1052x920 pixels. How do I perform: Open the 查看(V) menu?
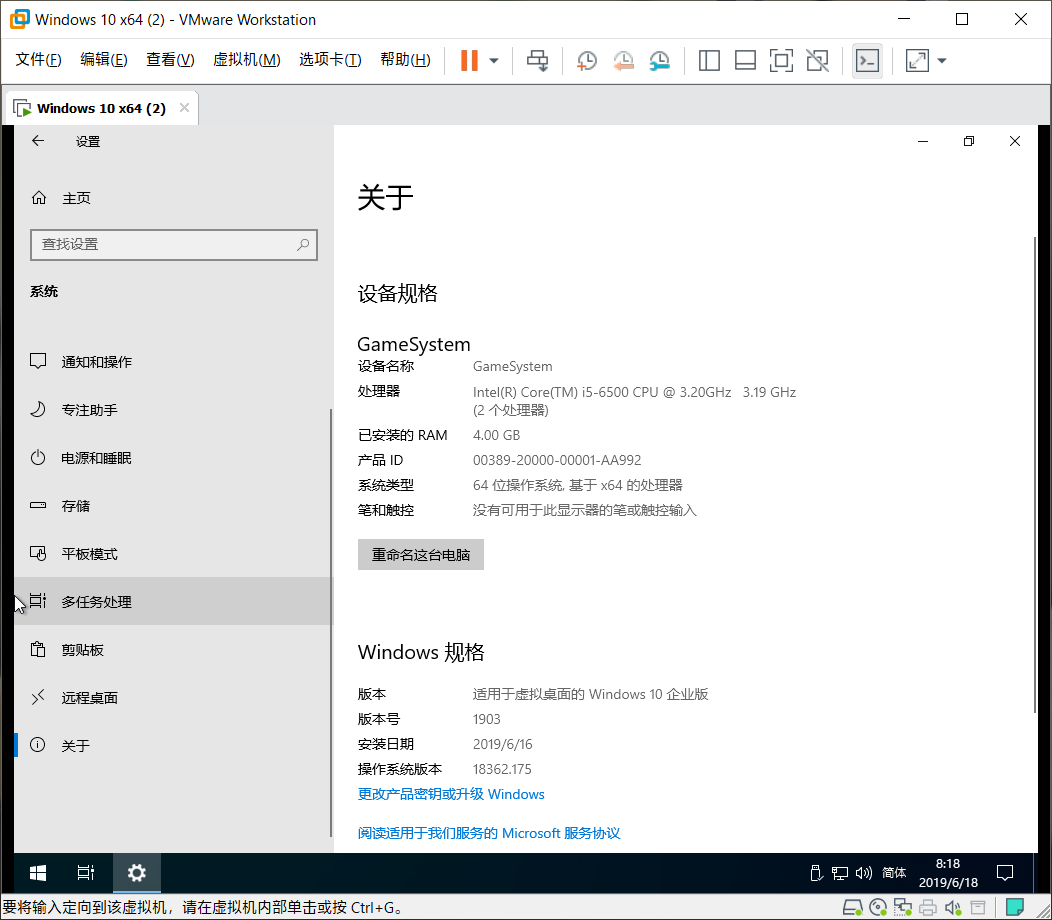(170, 60)
